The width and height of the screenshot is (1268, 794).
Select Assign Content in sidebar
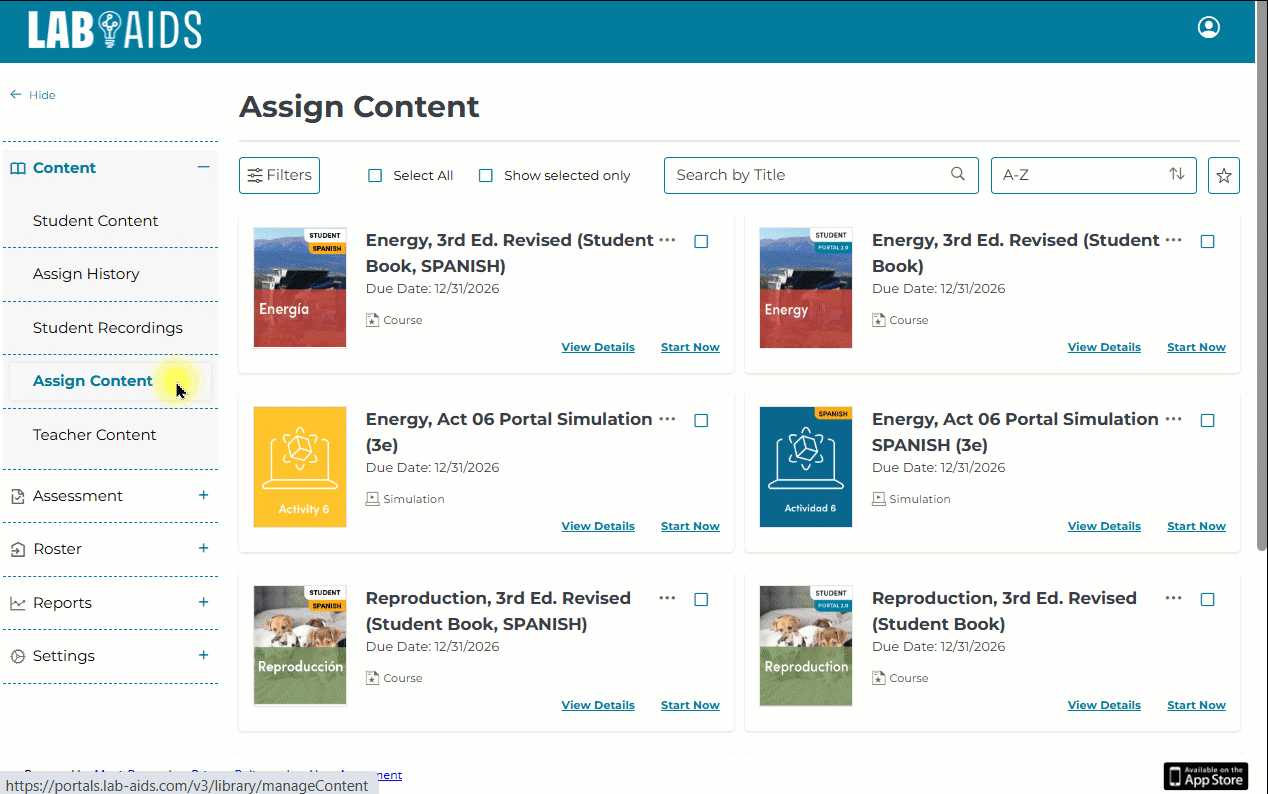(93, 381)
